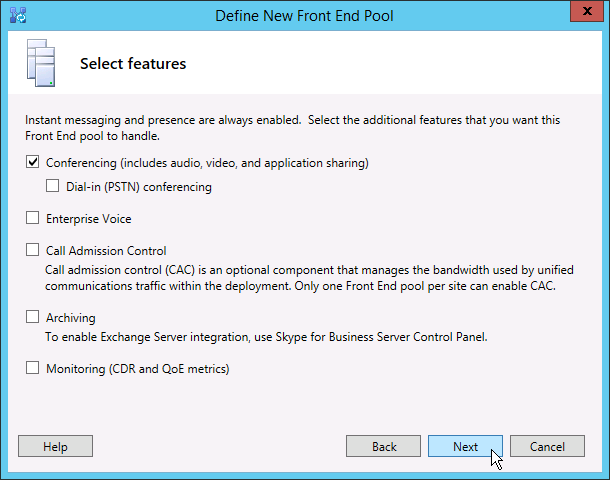The image size is (610, 480).
Task: Check the Archiving option box
Action: 33,318
